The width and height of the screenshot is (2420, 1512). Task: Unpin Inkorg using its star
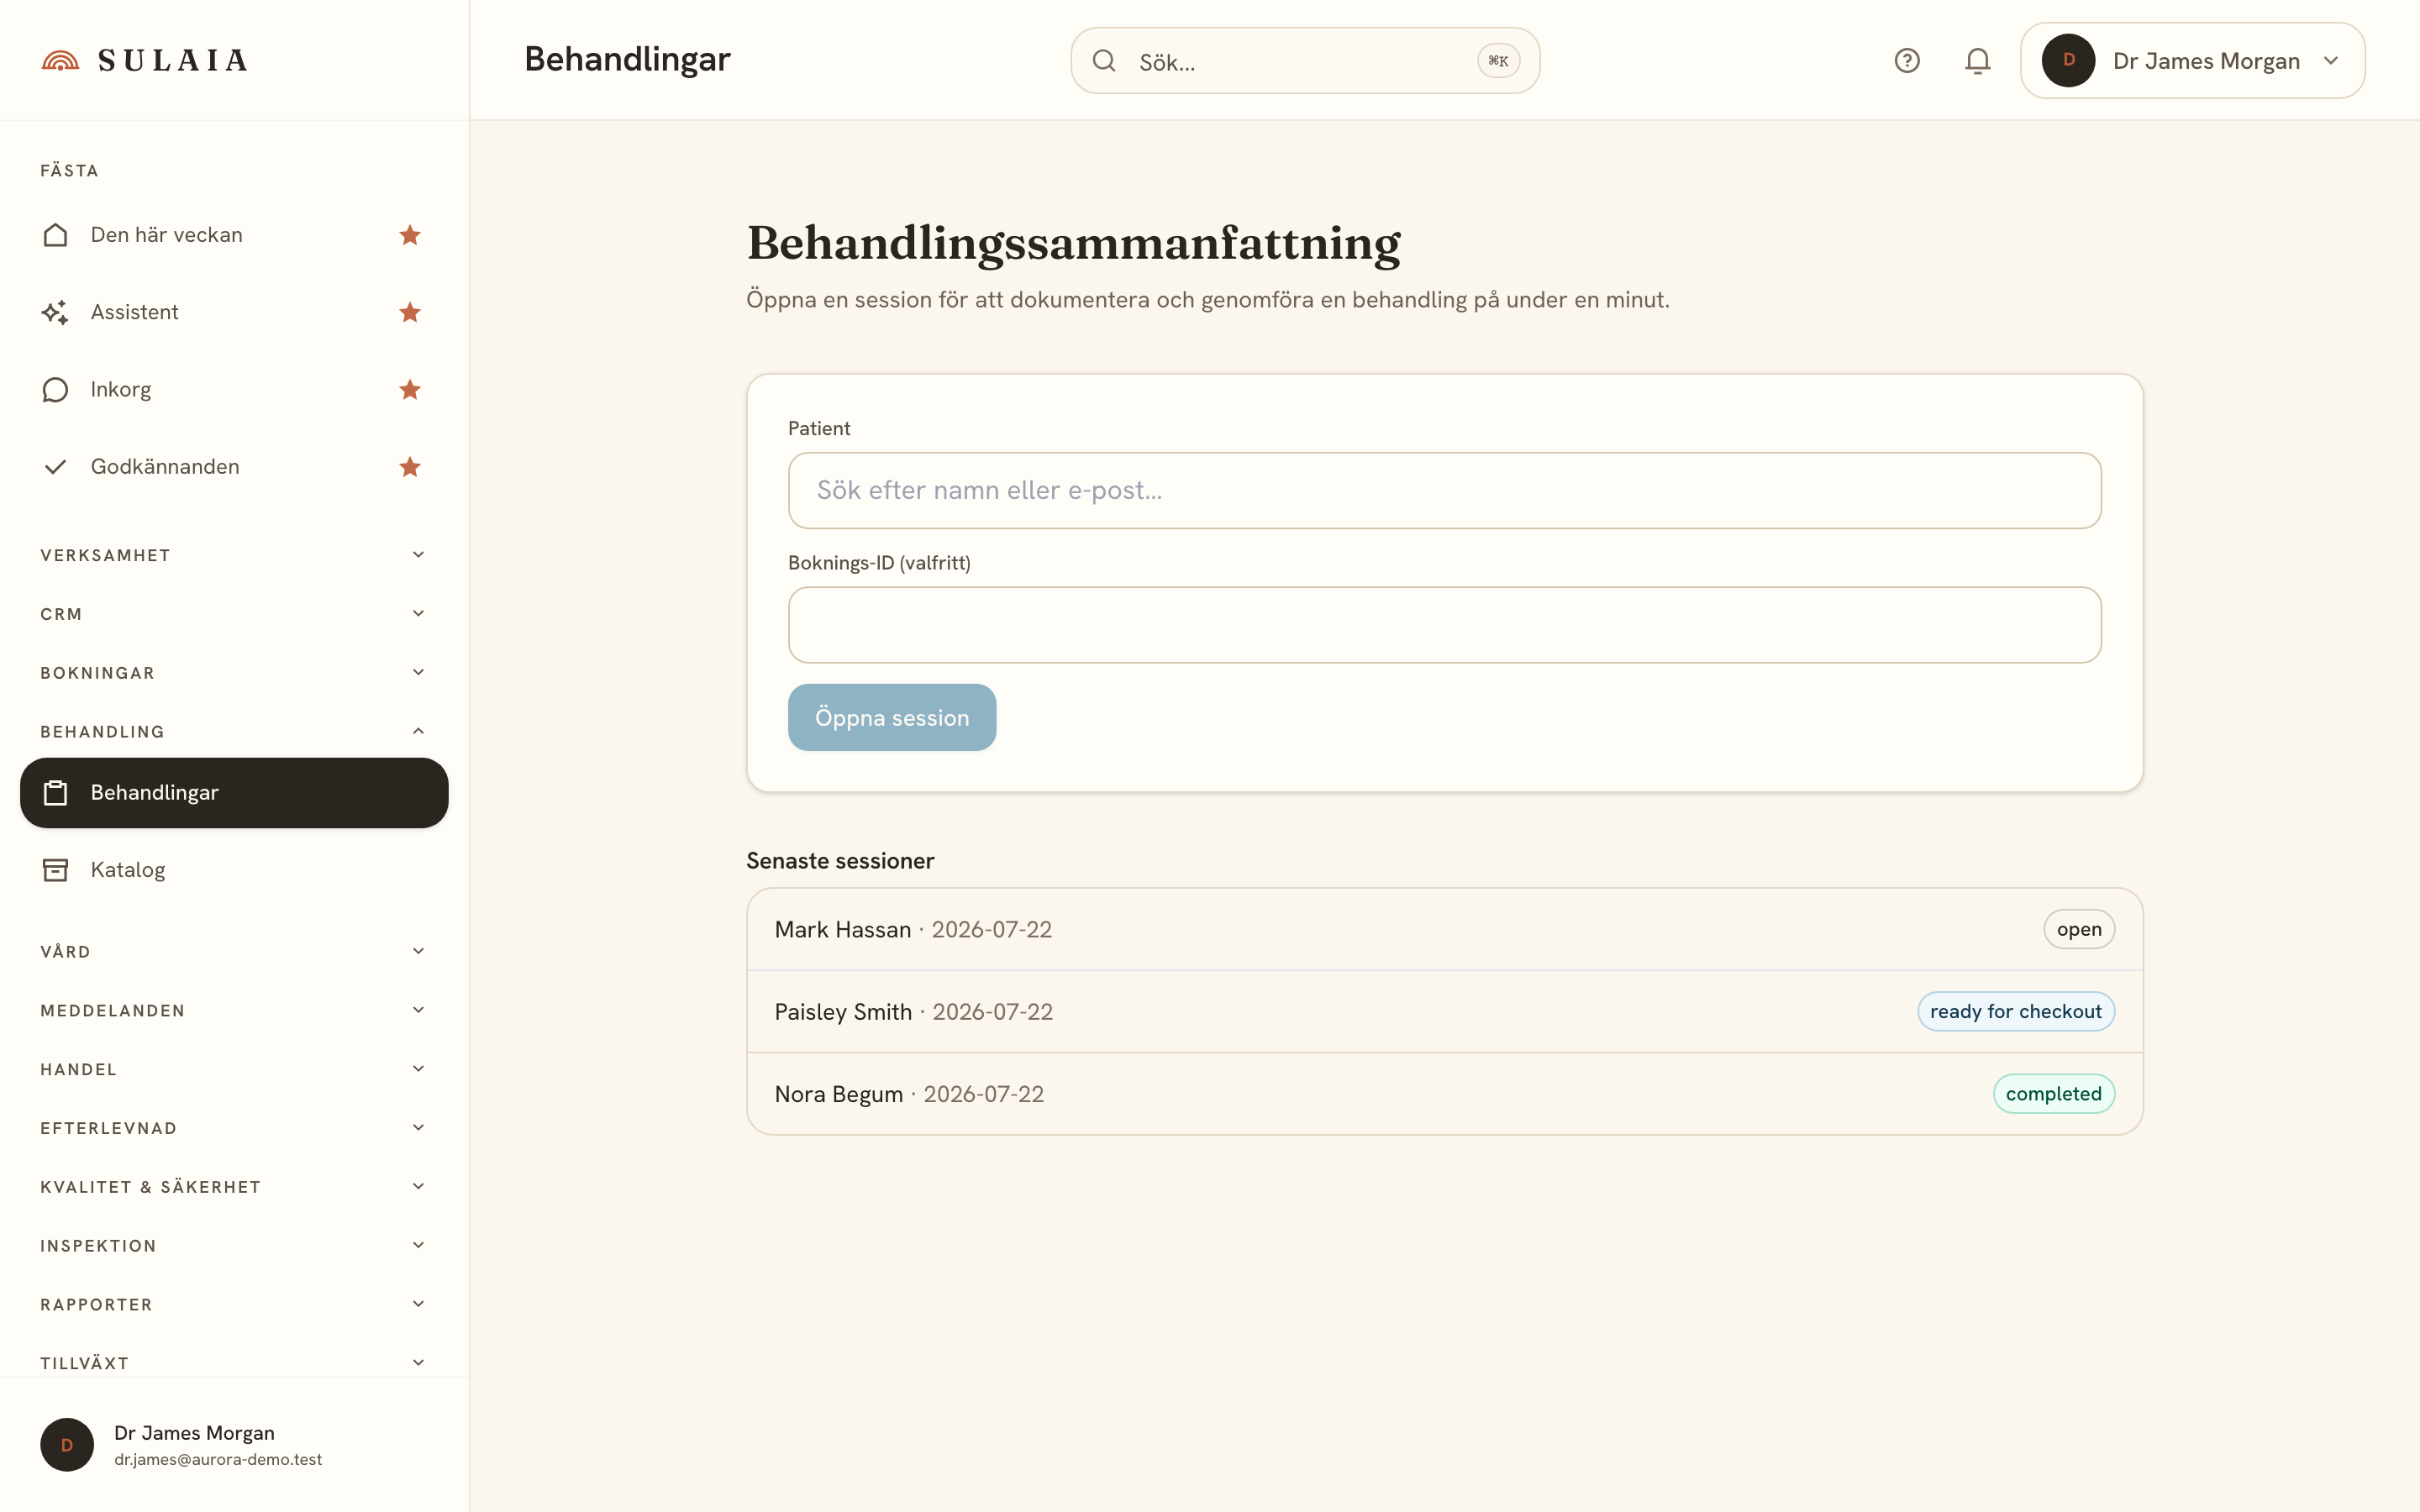click(x=410, y=389)
